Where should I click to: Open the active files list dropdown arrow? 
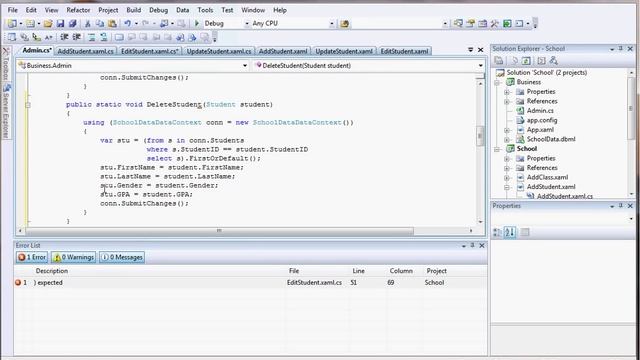click(x=471, y=50)
